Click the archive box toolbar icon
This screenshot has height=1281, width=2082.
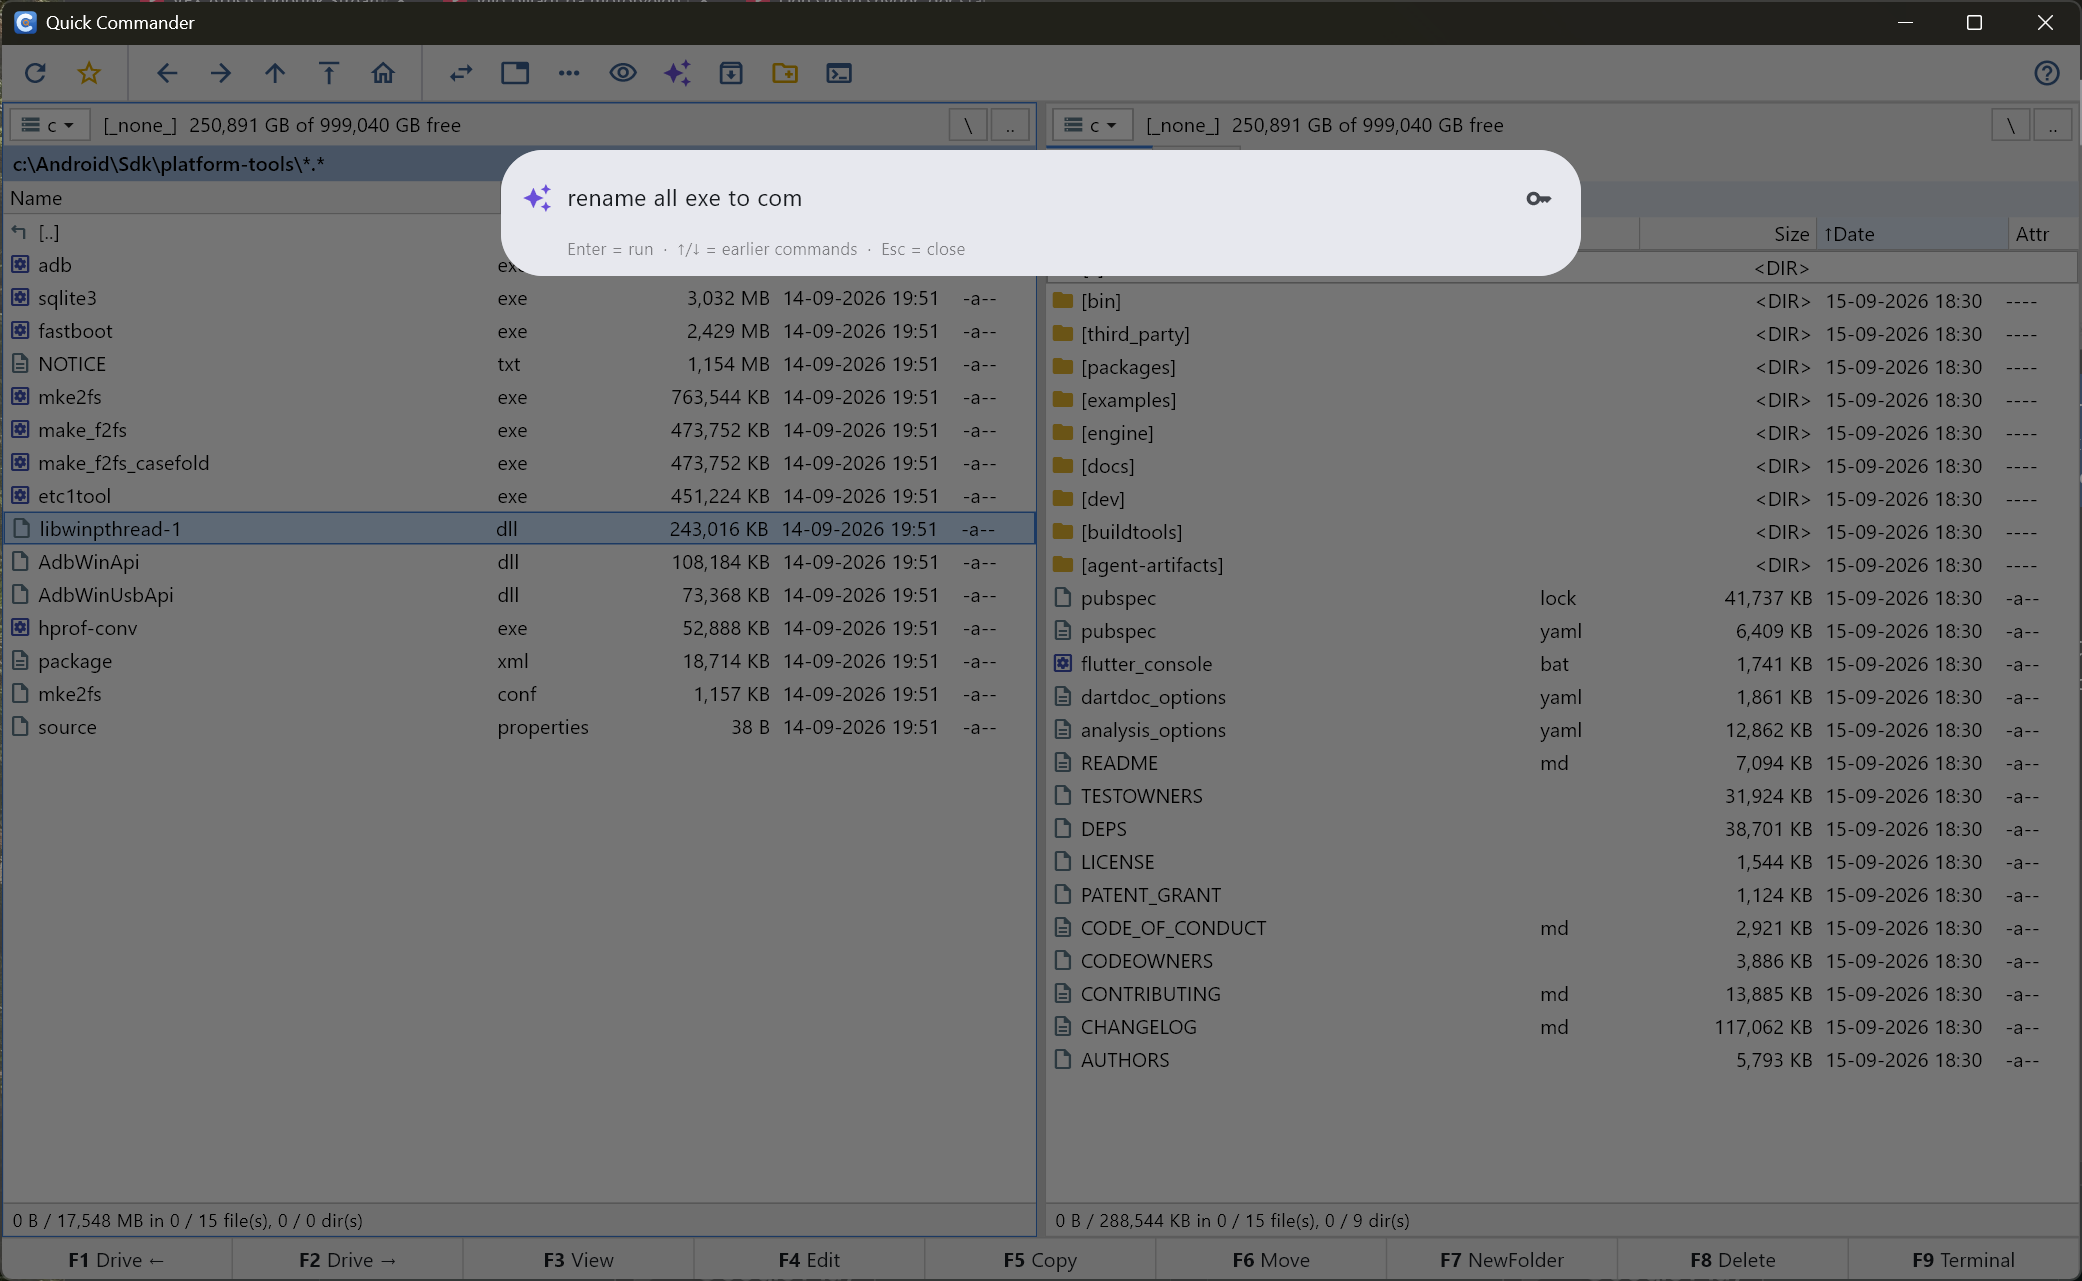(731, 73)
